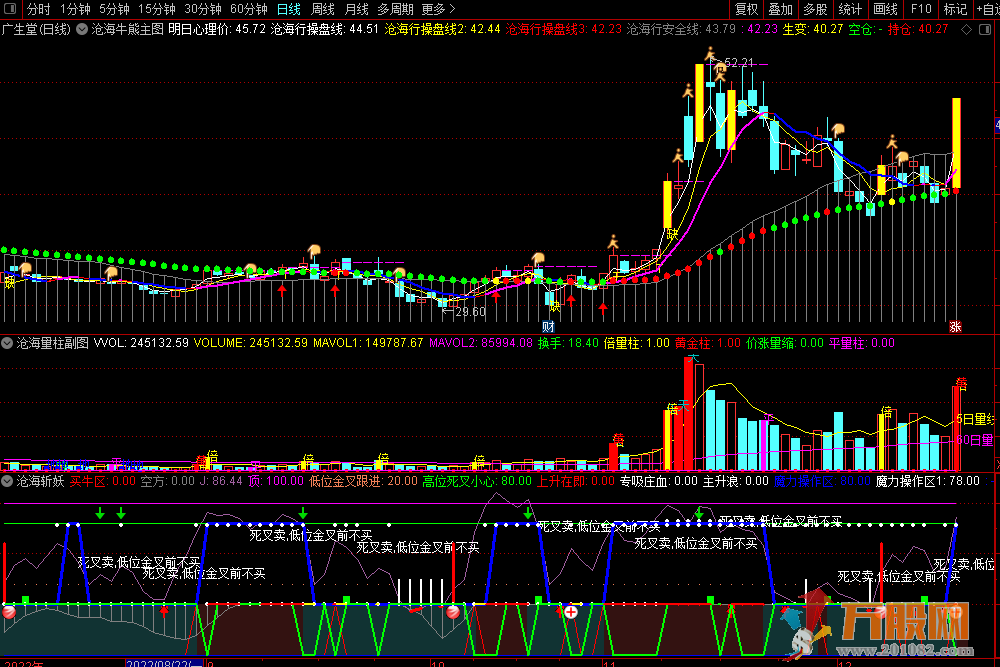1000x667 pixels.
Task: Open the 多周期 multi-period view
Action: [x=395, y=9]
